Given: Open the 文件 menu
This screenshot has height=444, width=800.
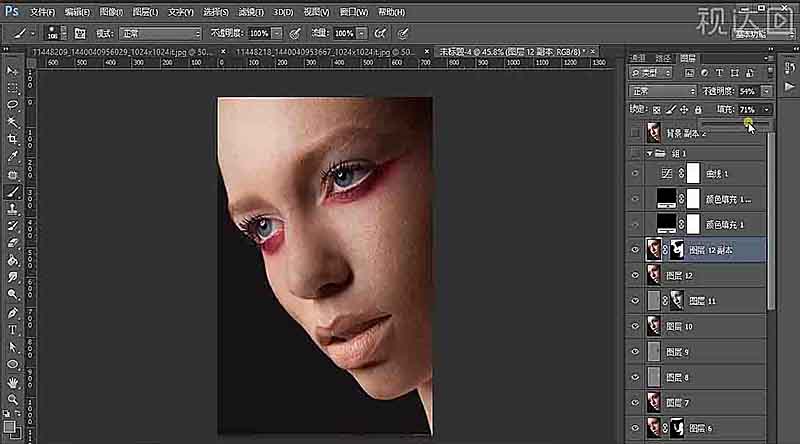Looking at the screenshot, I should 42,12.
